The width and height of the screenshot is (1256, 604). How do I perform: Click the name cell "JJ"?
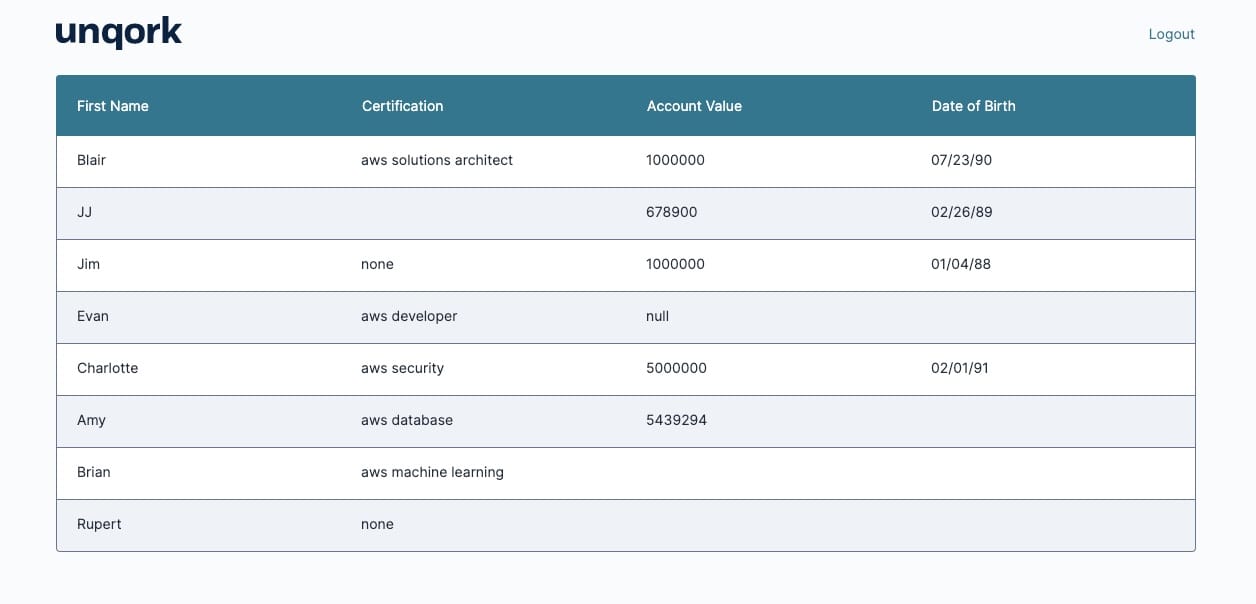coord(84,212)
